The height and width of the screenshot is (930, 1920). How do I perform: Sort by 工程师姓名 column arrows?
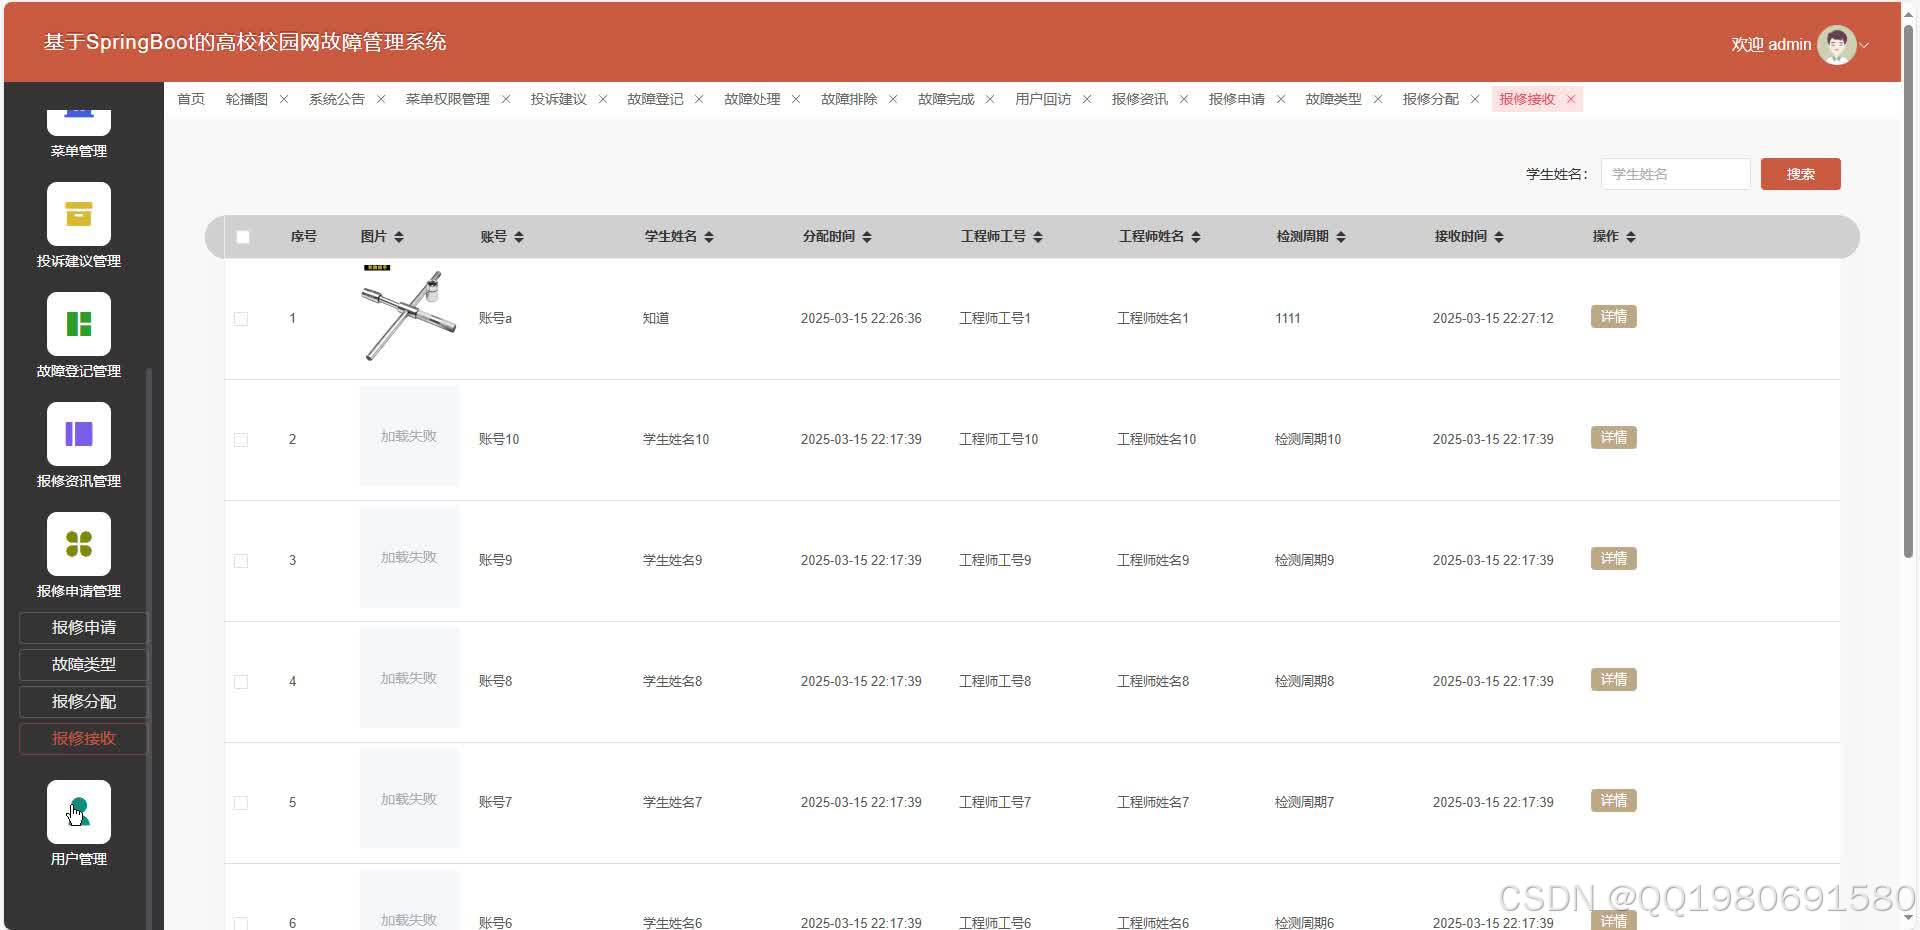click(x=1196, y=237)
